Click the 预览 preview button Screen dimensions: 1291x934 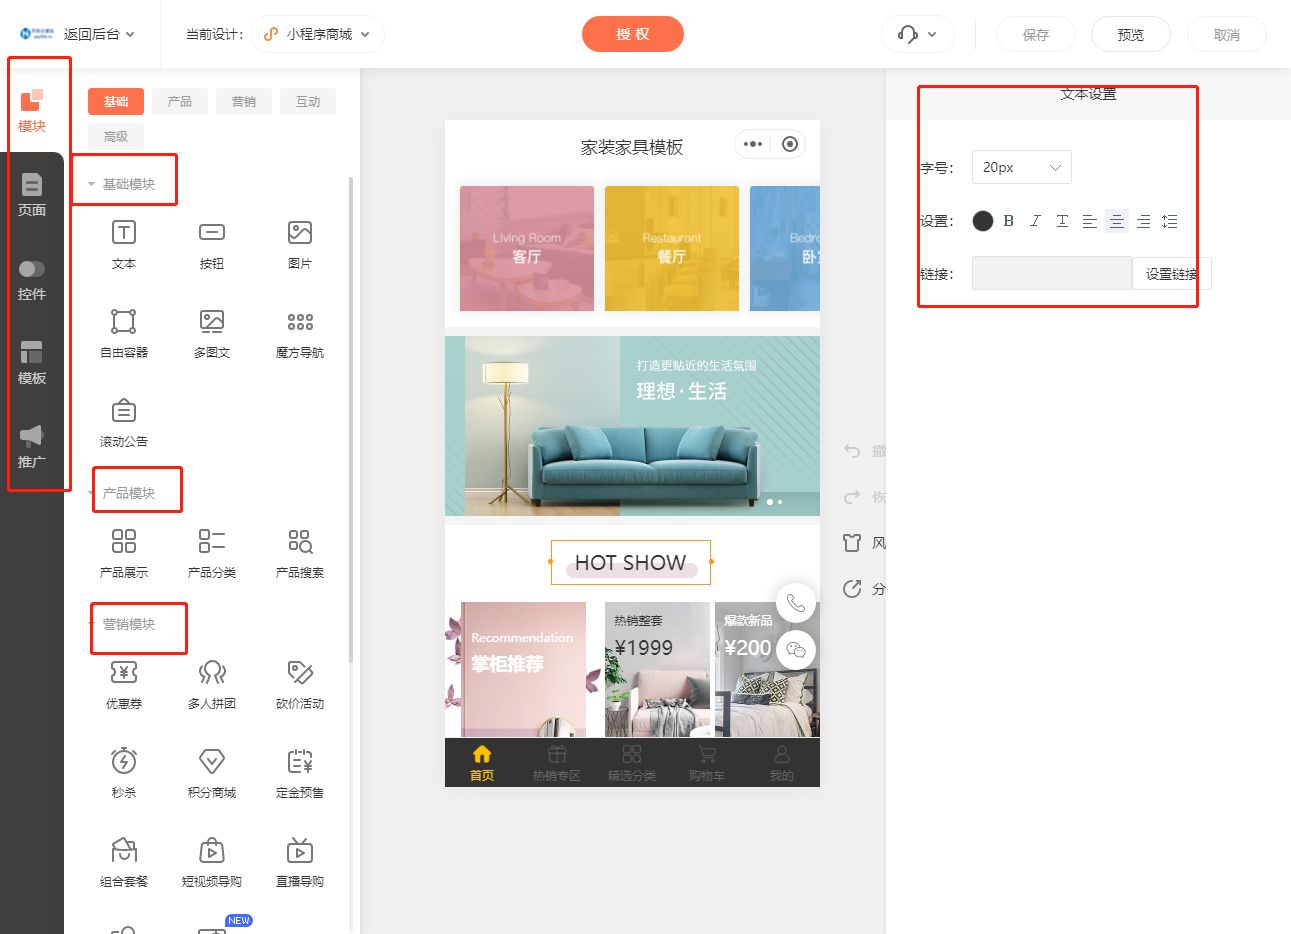(x=1131, y=34)
